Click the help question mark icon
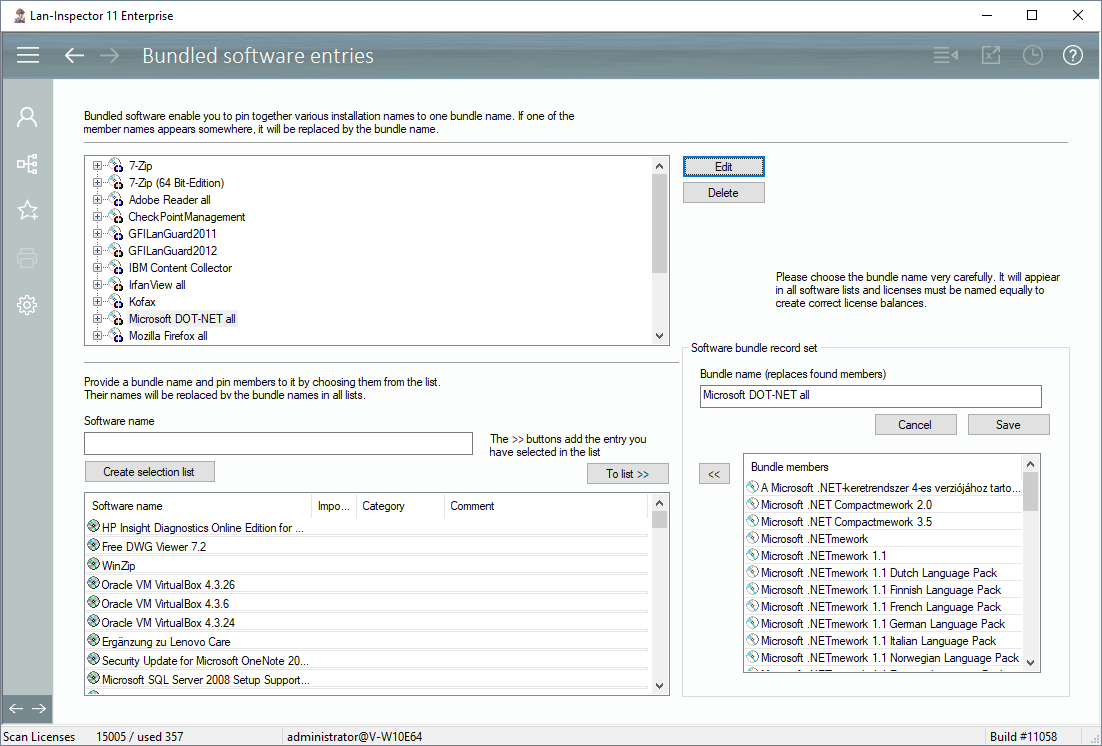 tap(1072, 55)
